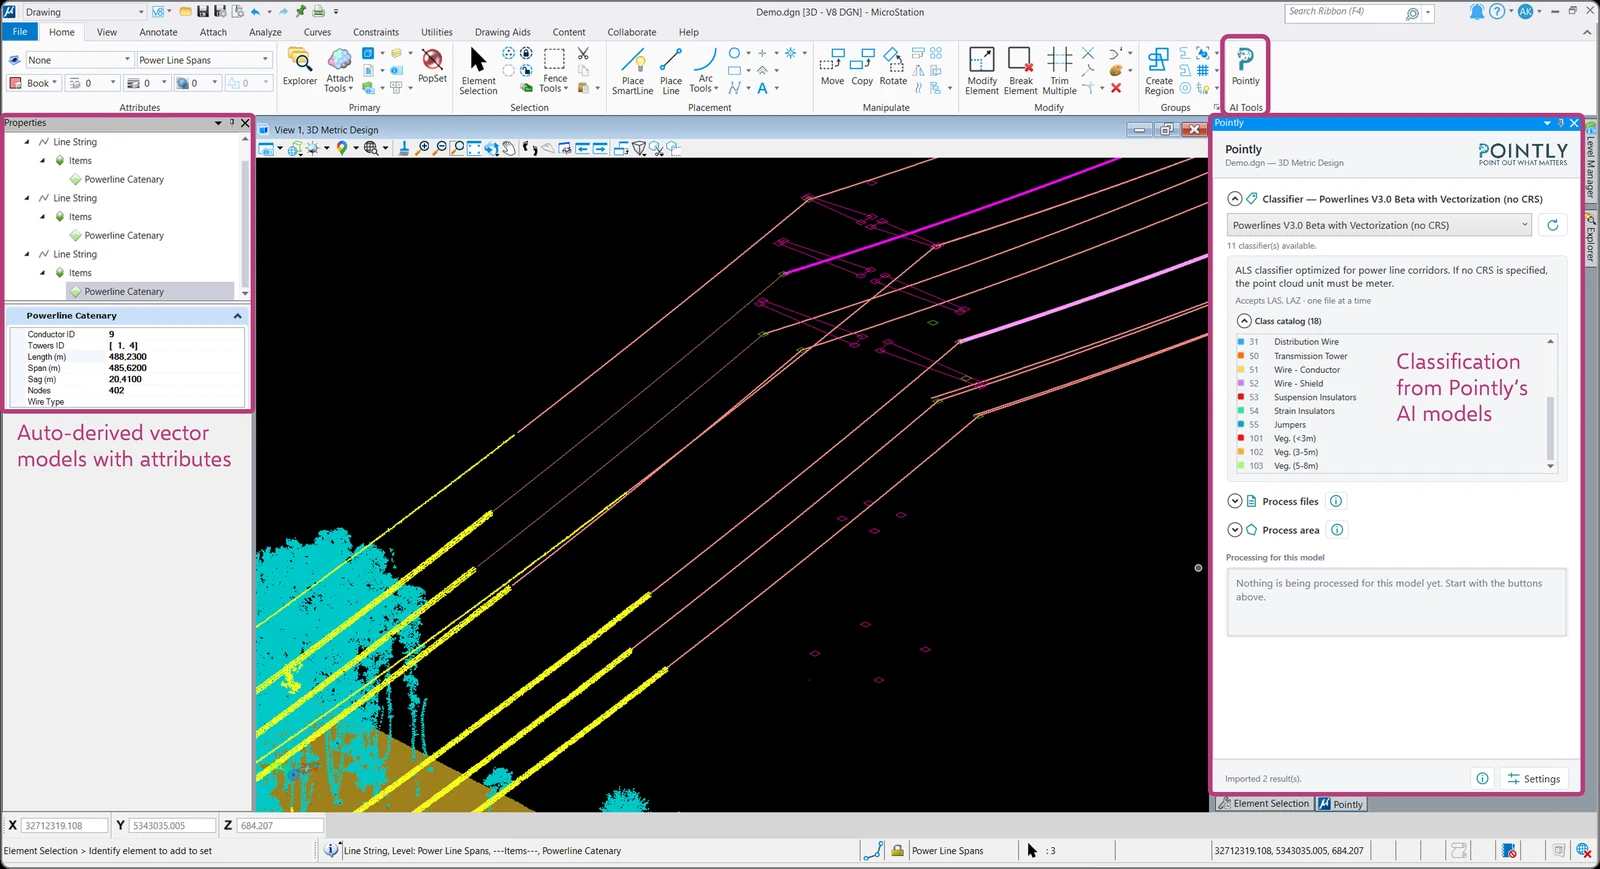The width and height of the screenshot is (1600, 869).
Task: Select the Break Element tool
Action: pos(1020,70)
